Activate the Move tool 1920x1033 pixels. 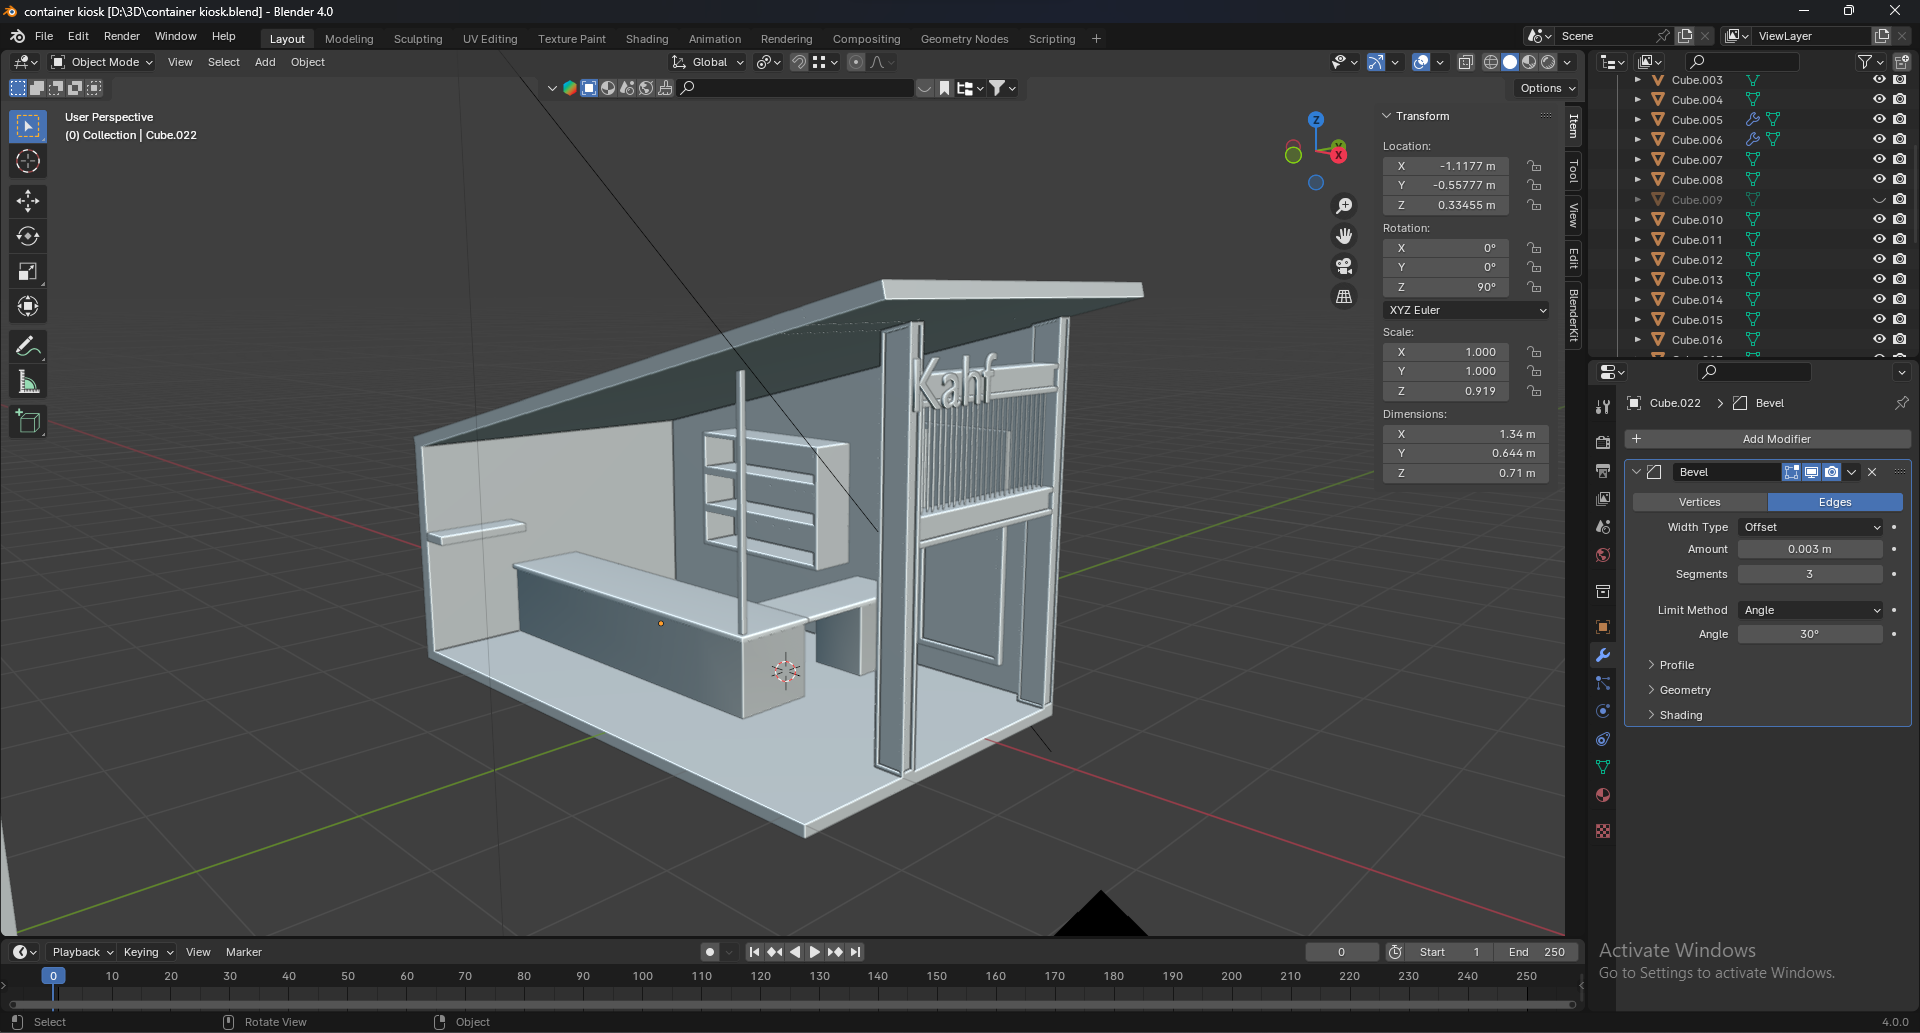(x=28, y=201)
